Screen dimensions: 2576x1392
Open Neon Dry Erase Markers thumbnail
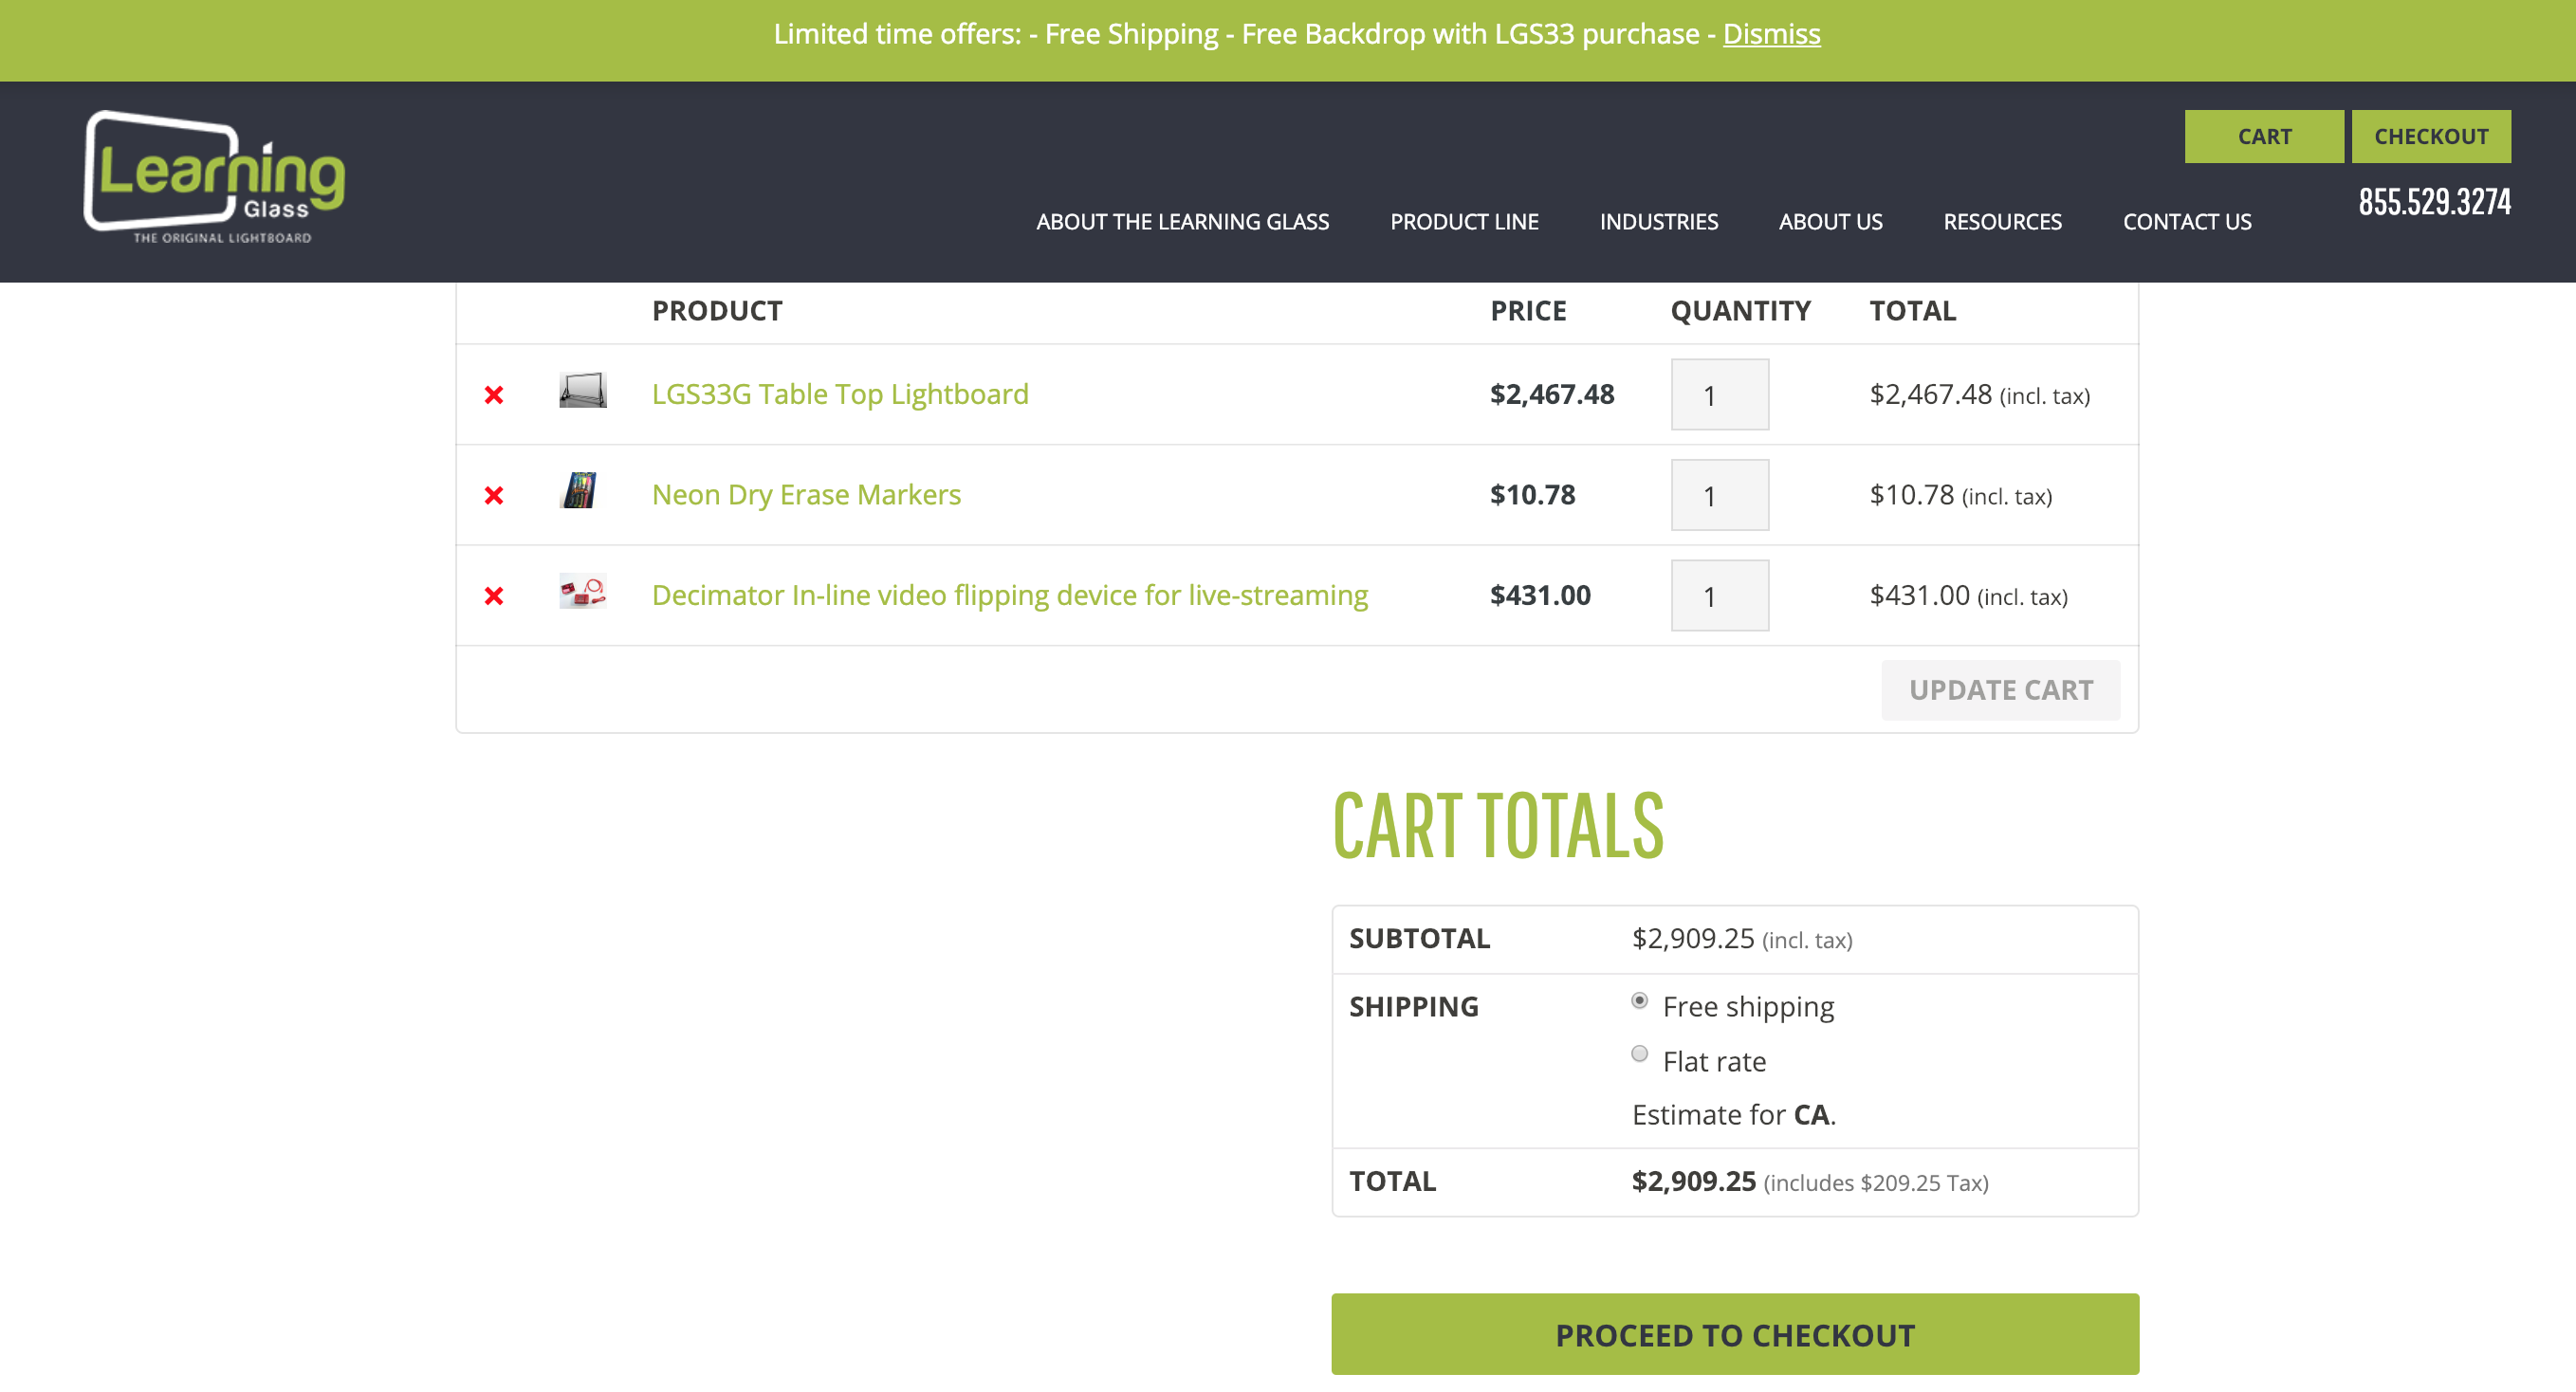[x=580, y=491]
